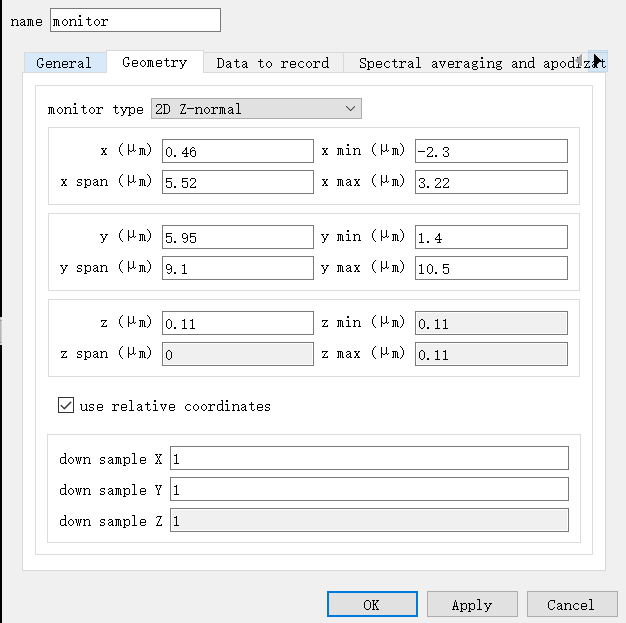
Task: Click the Apply button
Action: coord(471,604)
